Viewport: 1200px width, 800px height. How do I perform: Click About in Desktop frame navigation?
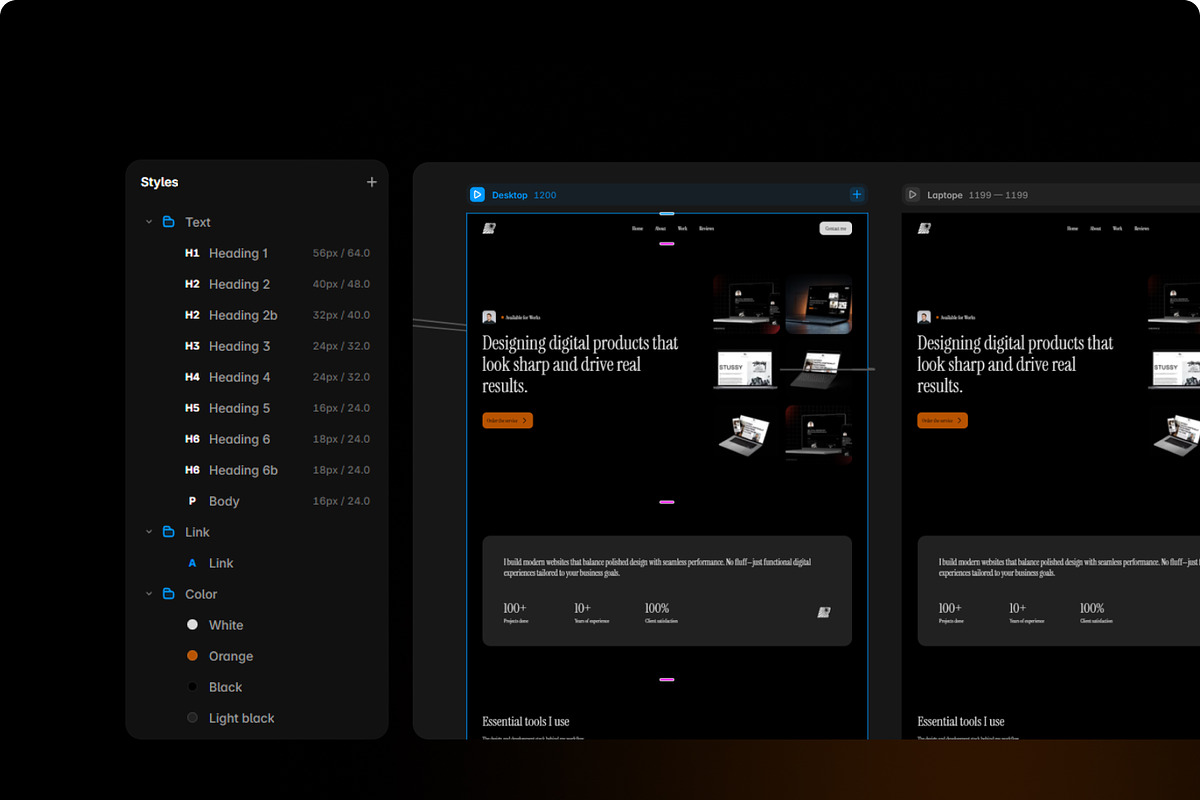660,229
